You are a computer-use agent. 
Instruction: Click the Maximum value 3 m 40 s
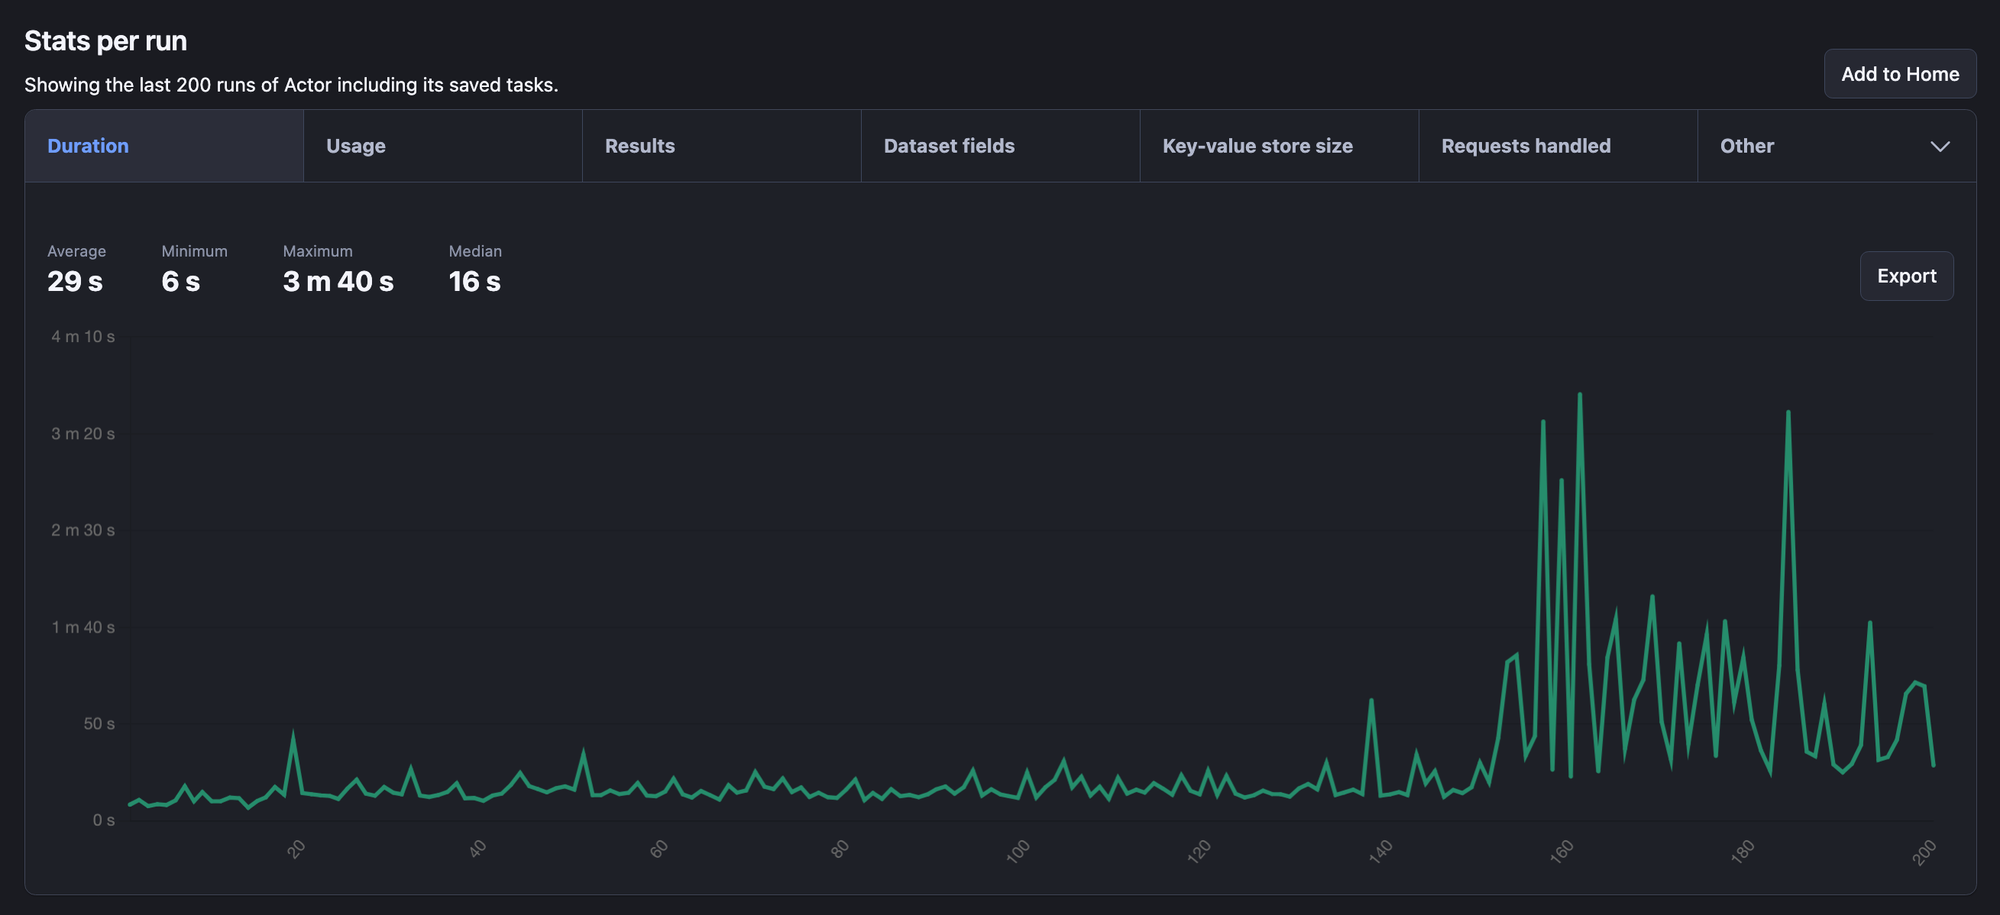(338, 281)
